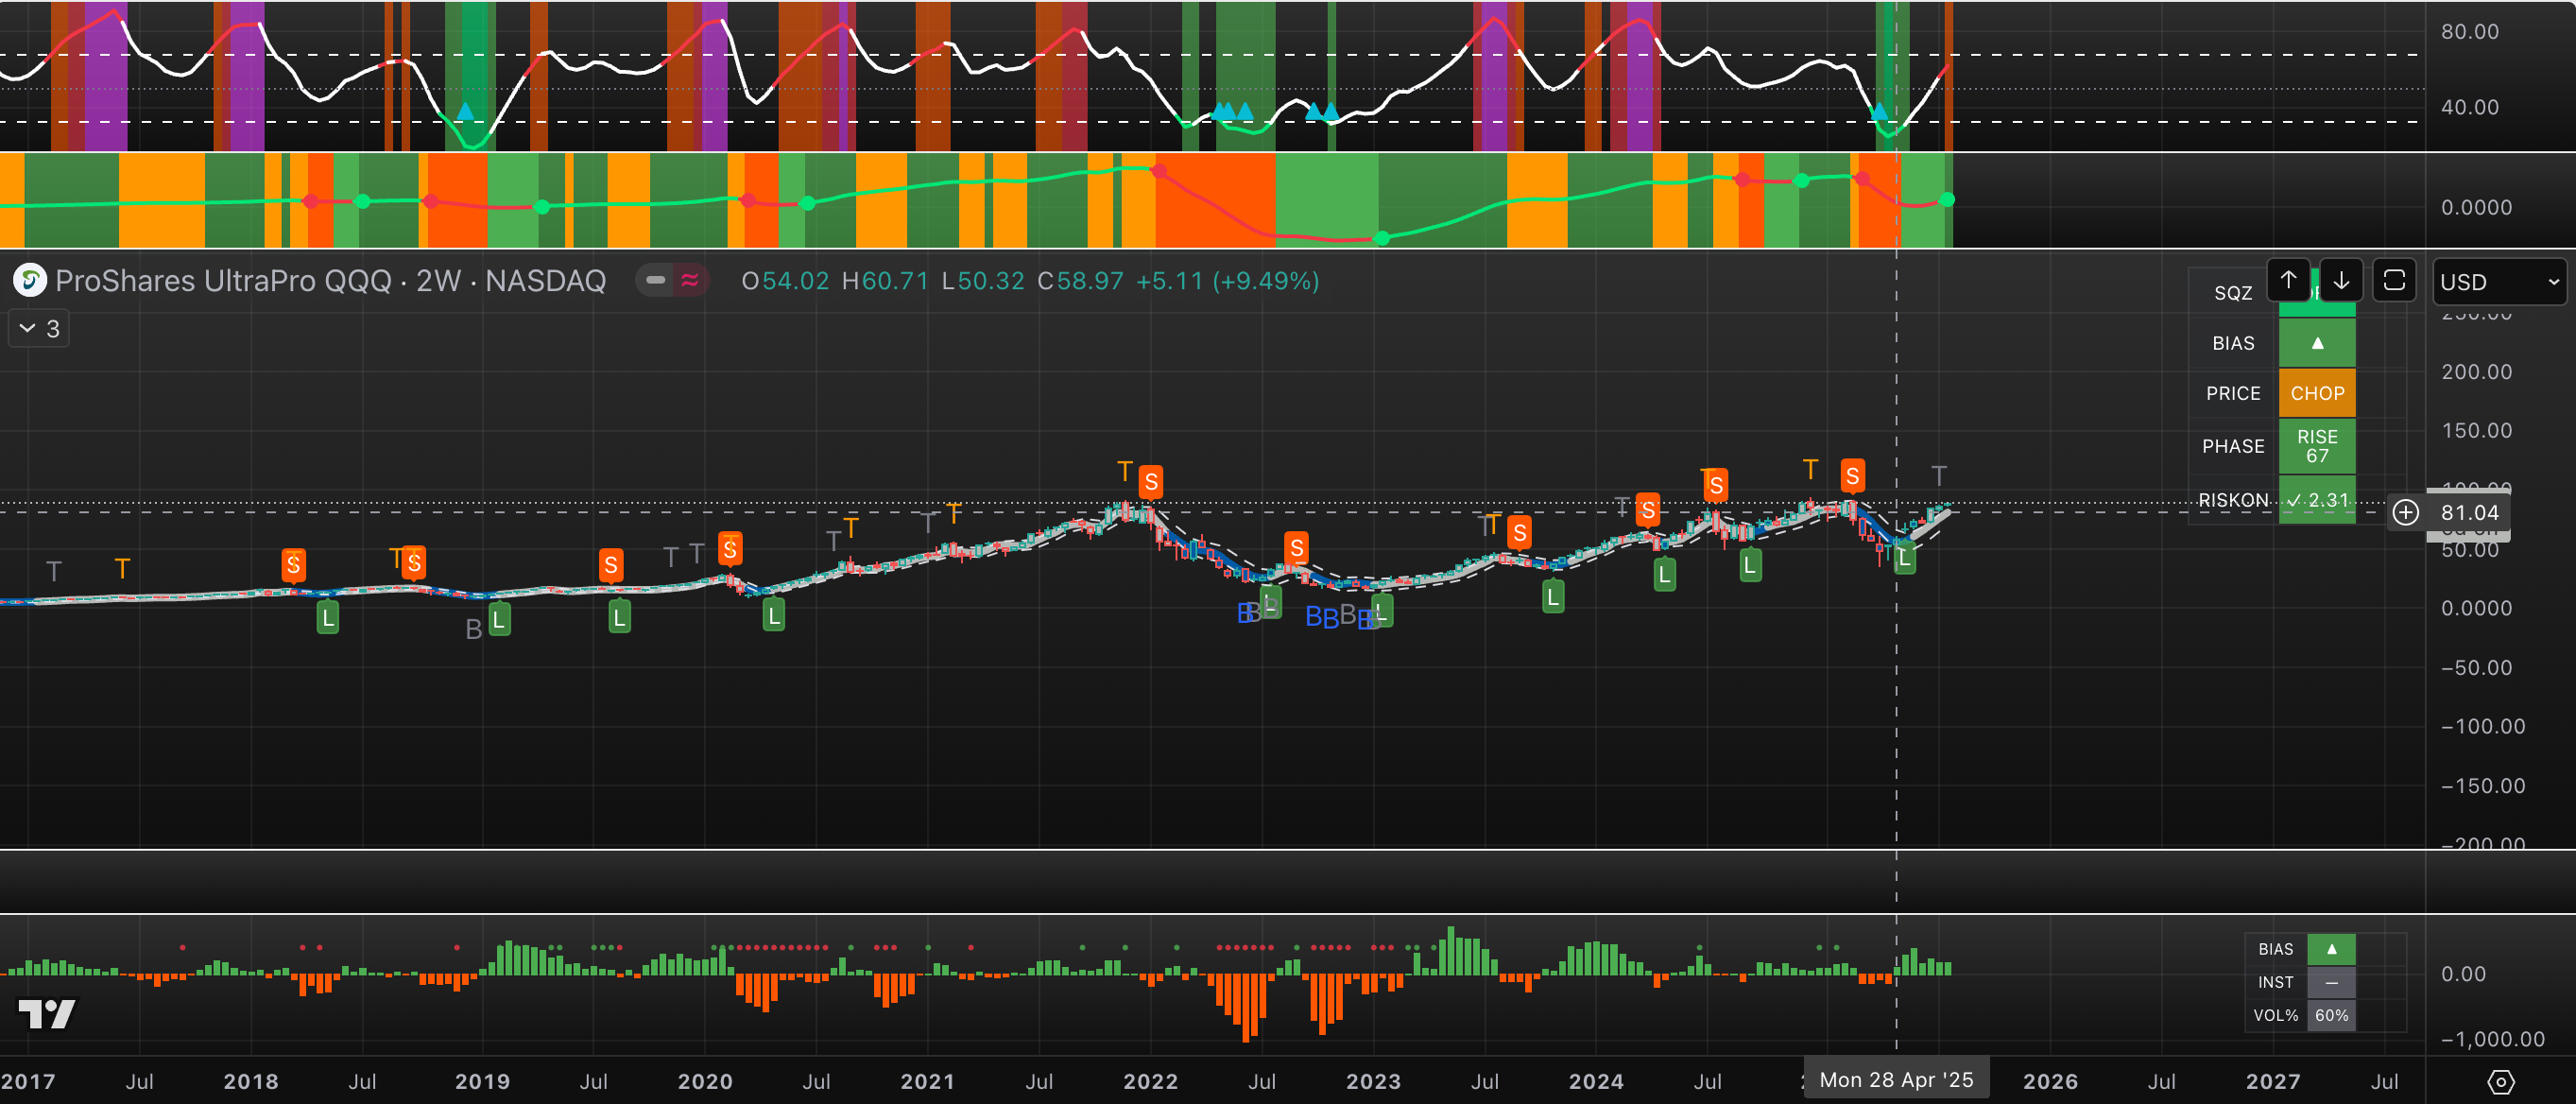Click the BIAS label beside the PRICE row
This screenshot has height=1104, width=2576.
(2233, 343)
